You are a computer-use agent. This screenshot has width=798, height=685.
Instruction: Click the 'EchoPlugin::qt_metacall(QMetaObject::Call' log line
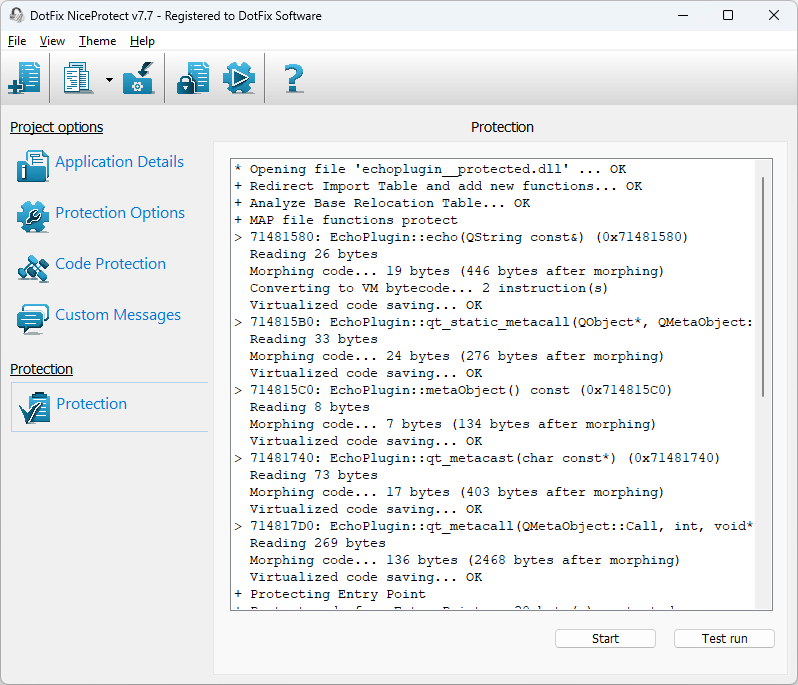[x=493, y=526]
